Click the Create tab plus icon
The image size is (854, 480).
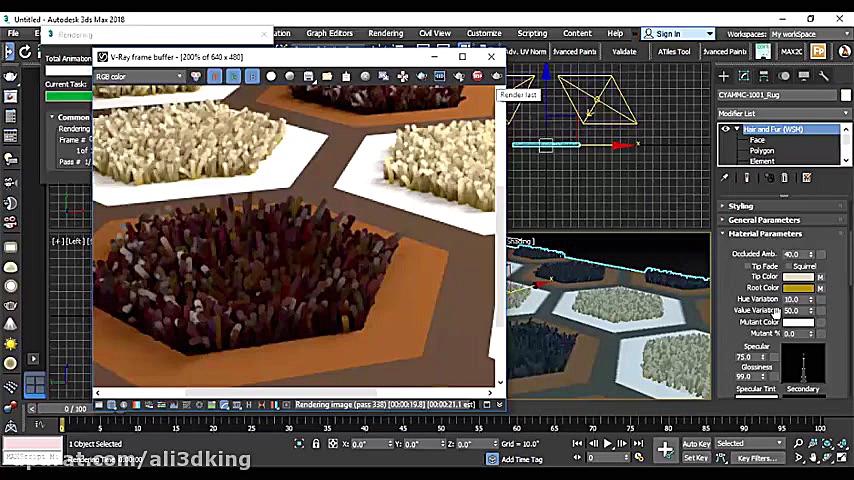coord(723,76)
